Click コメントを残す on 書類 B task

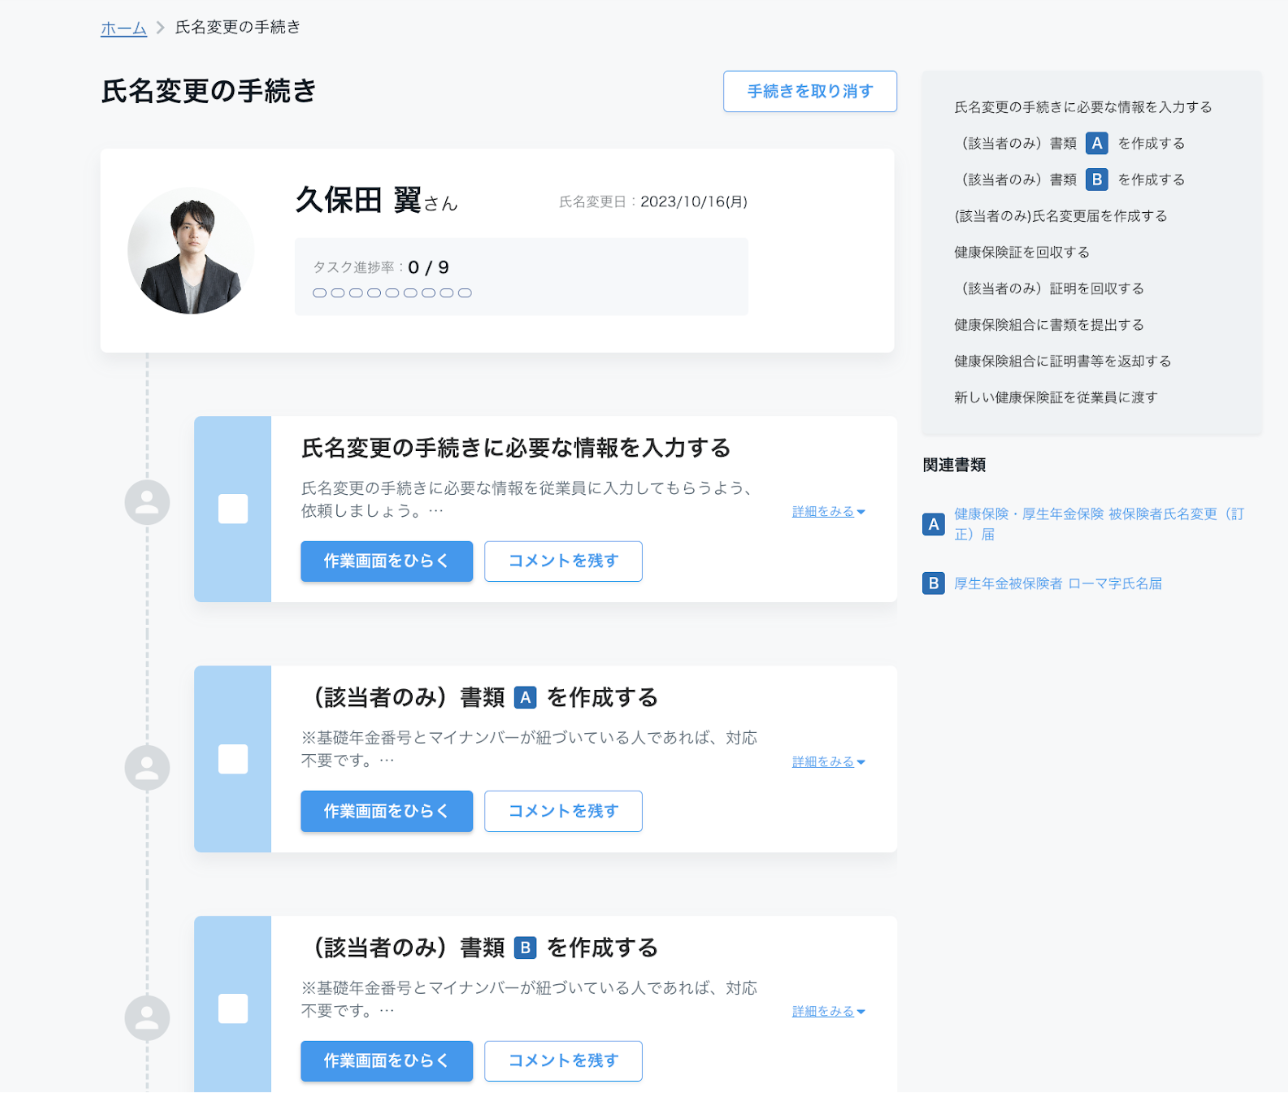coord(563,1061)
